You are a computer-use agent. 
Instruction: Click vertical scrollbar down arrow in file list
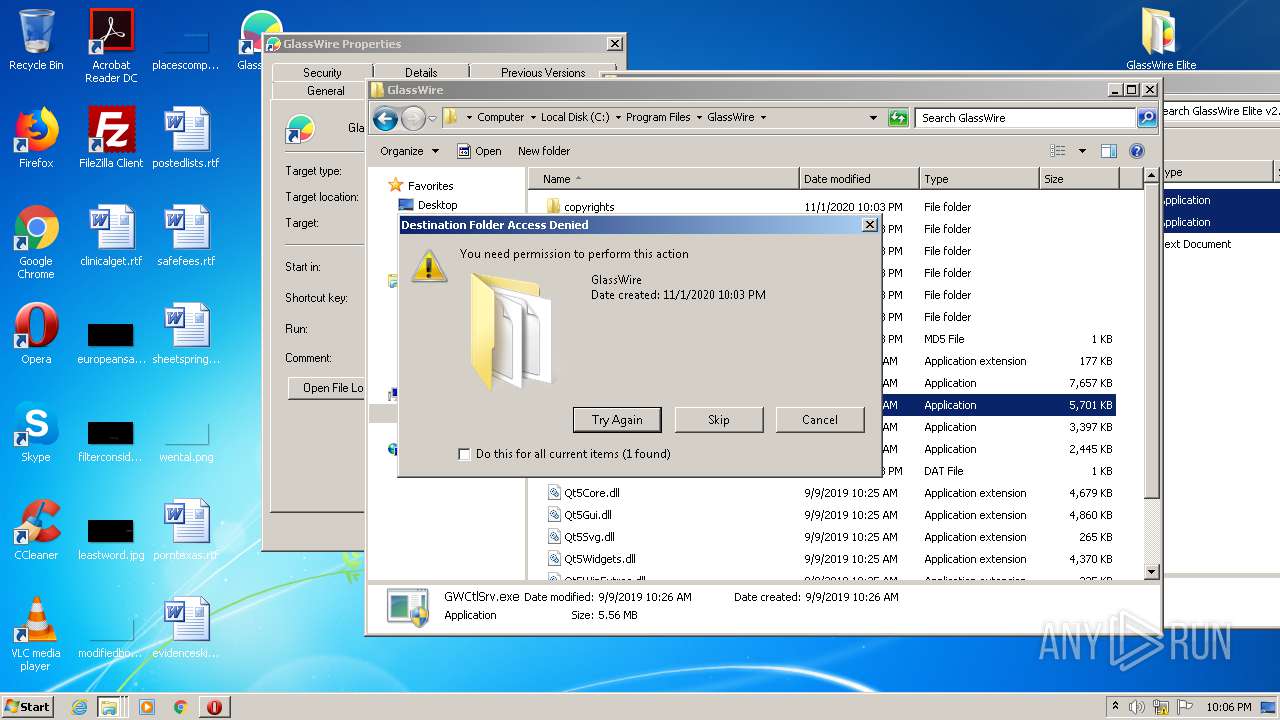1151,572
